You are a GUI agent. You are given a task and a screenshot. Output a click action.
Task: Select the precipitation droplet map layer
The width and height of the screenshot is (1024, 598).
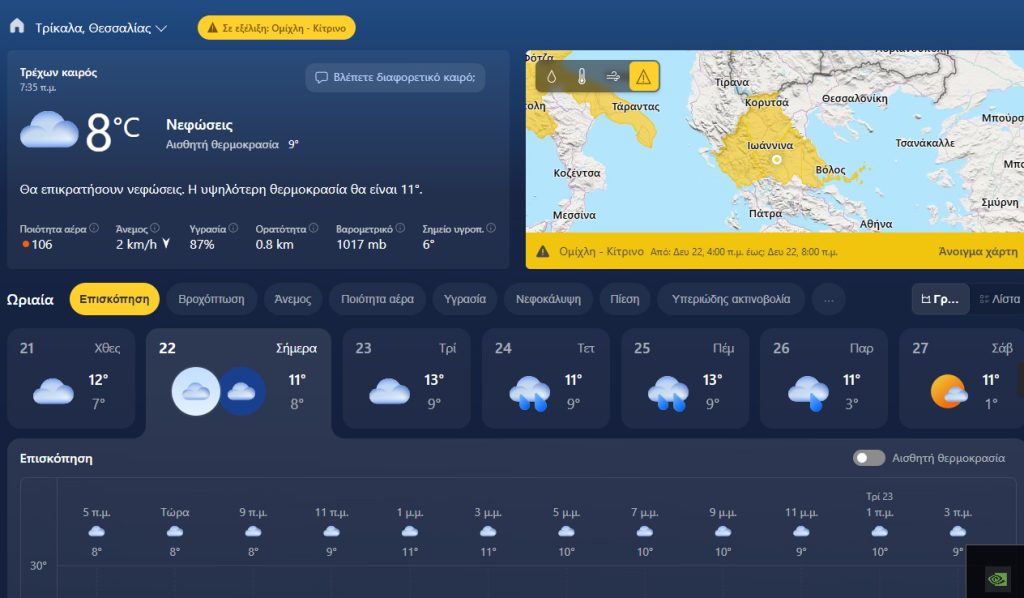click(x=552, y=76)
